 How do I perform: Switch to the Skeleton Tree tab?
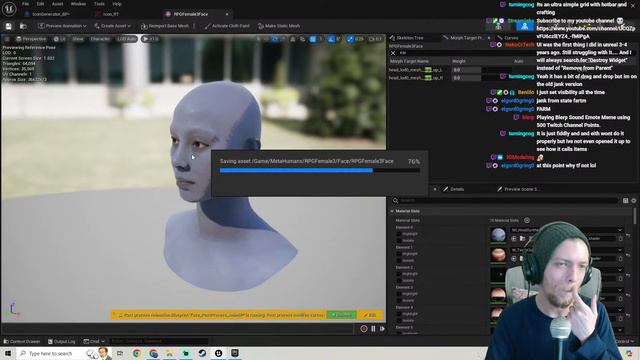coord(407,38)
